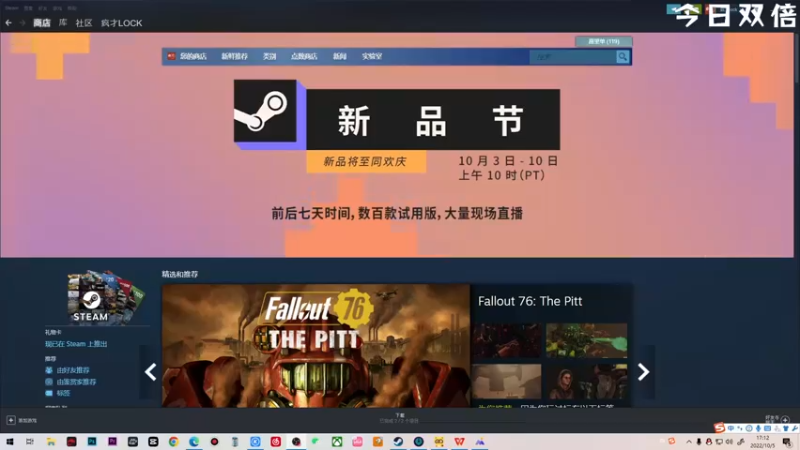Open the 库 (Library) tab

coord(63,22)
